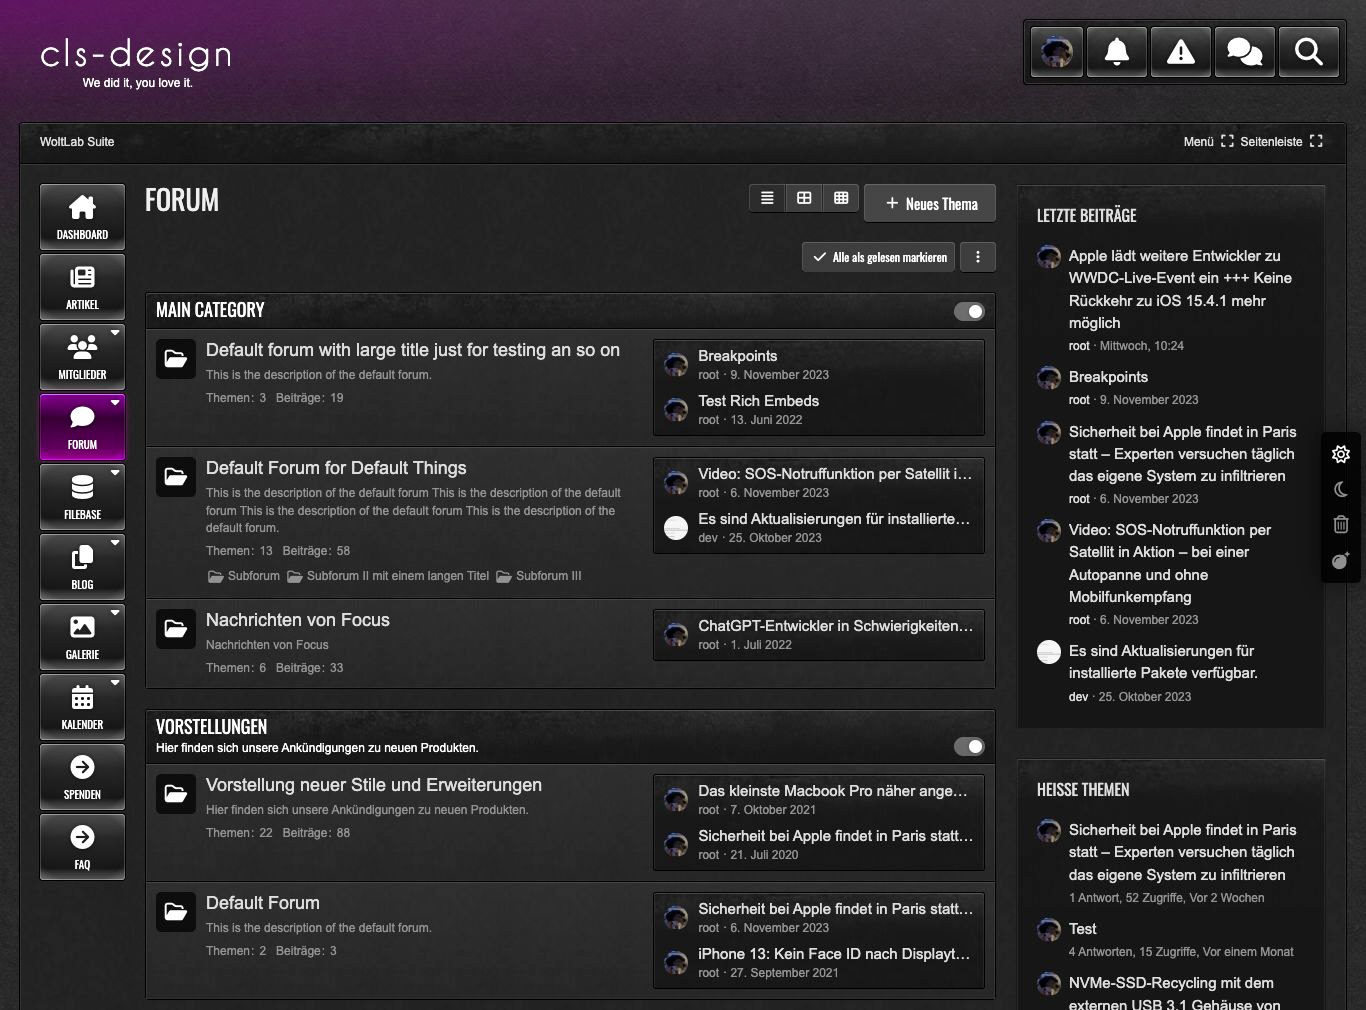Open the three-dot more options dropdown

point(978,257)
